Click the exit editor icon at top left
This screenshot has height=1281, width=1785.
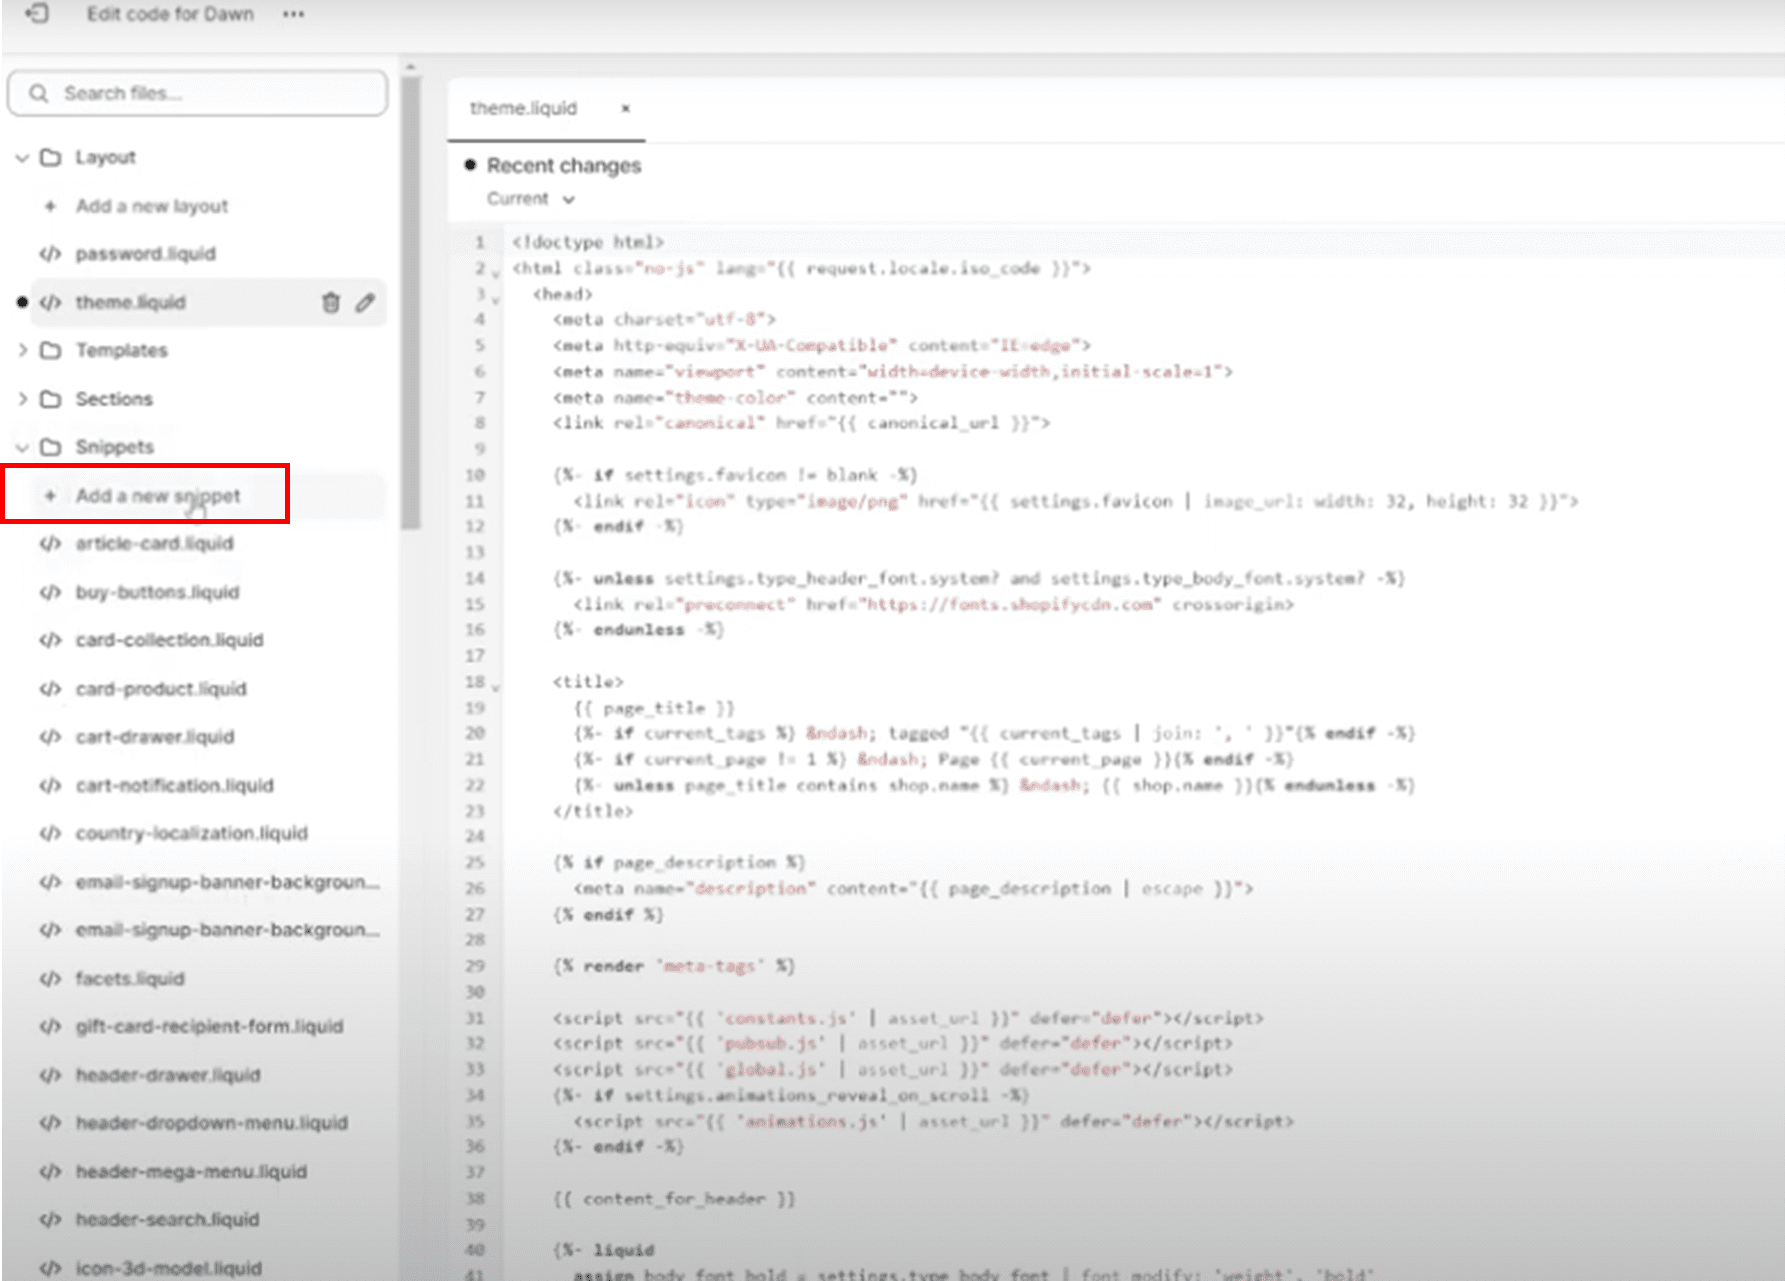pyautogui.click(x=37, y=14)
